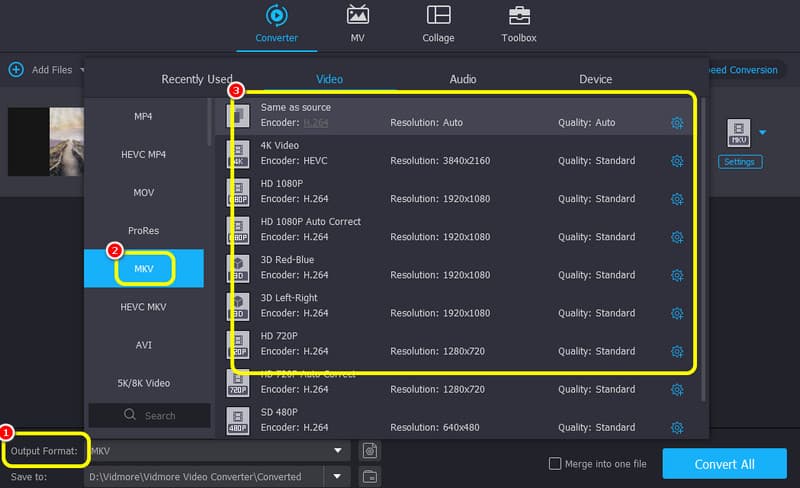Click gear icon for 3D Red-Blue preset
Screen dimensions: 800x488
(x=677, y=275)
